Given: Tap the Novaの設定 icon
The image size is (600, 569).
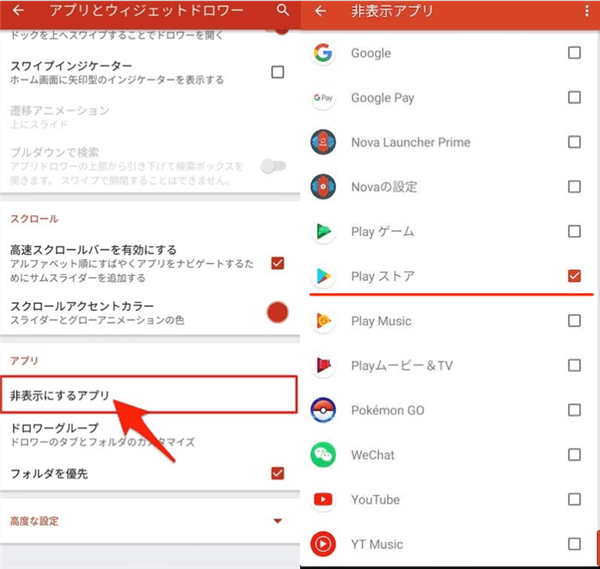Looking at the screenshot, I should [323, 187].
